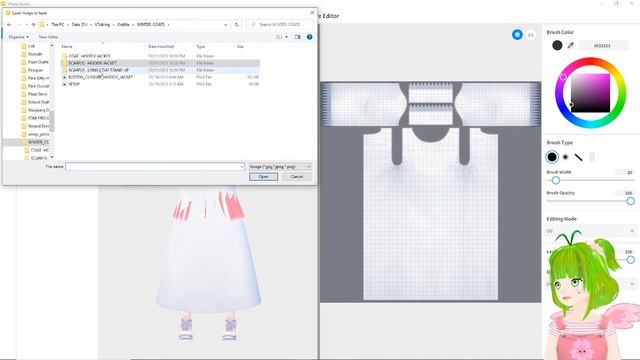The image size is (640, 360).
Task: Pick the eyedropper tool beside the brush color
Action: [571, 45]
